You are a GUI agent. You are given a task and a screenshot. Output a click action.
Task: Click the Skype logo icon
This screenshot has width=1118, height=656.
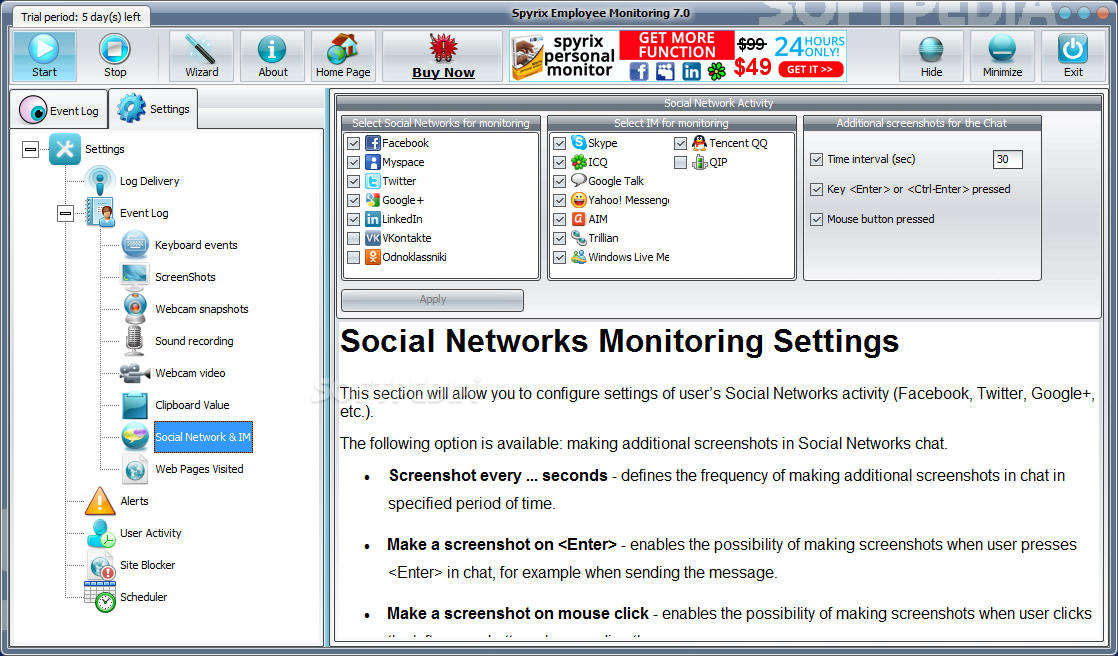(x=578, y=143)
